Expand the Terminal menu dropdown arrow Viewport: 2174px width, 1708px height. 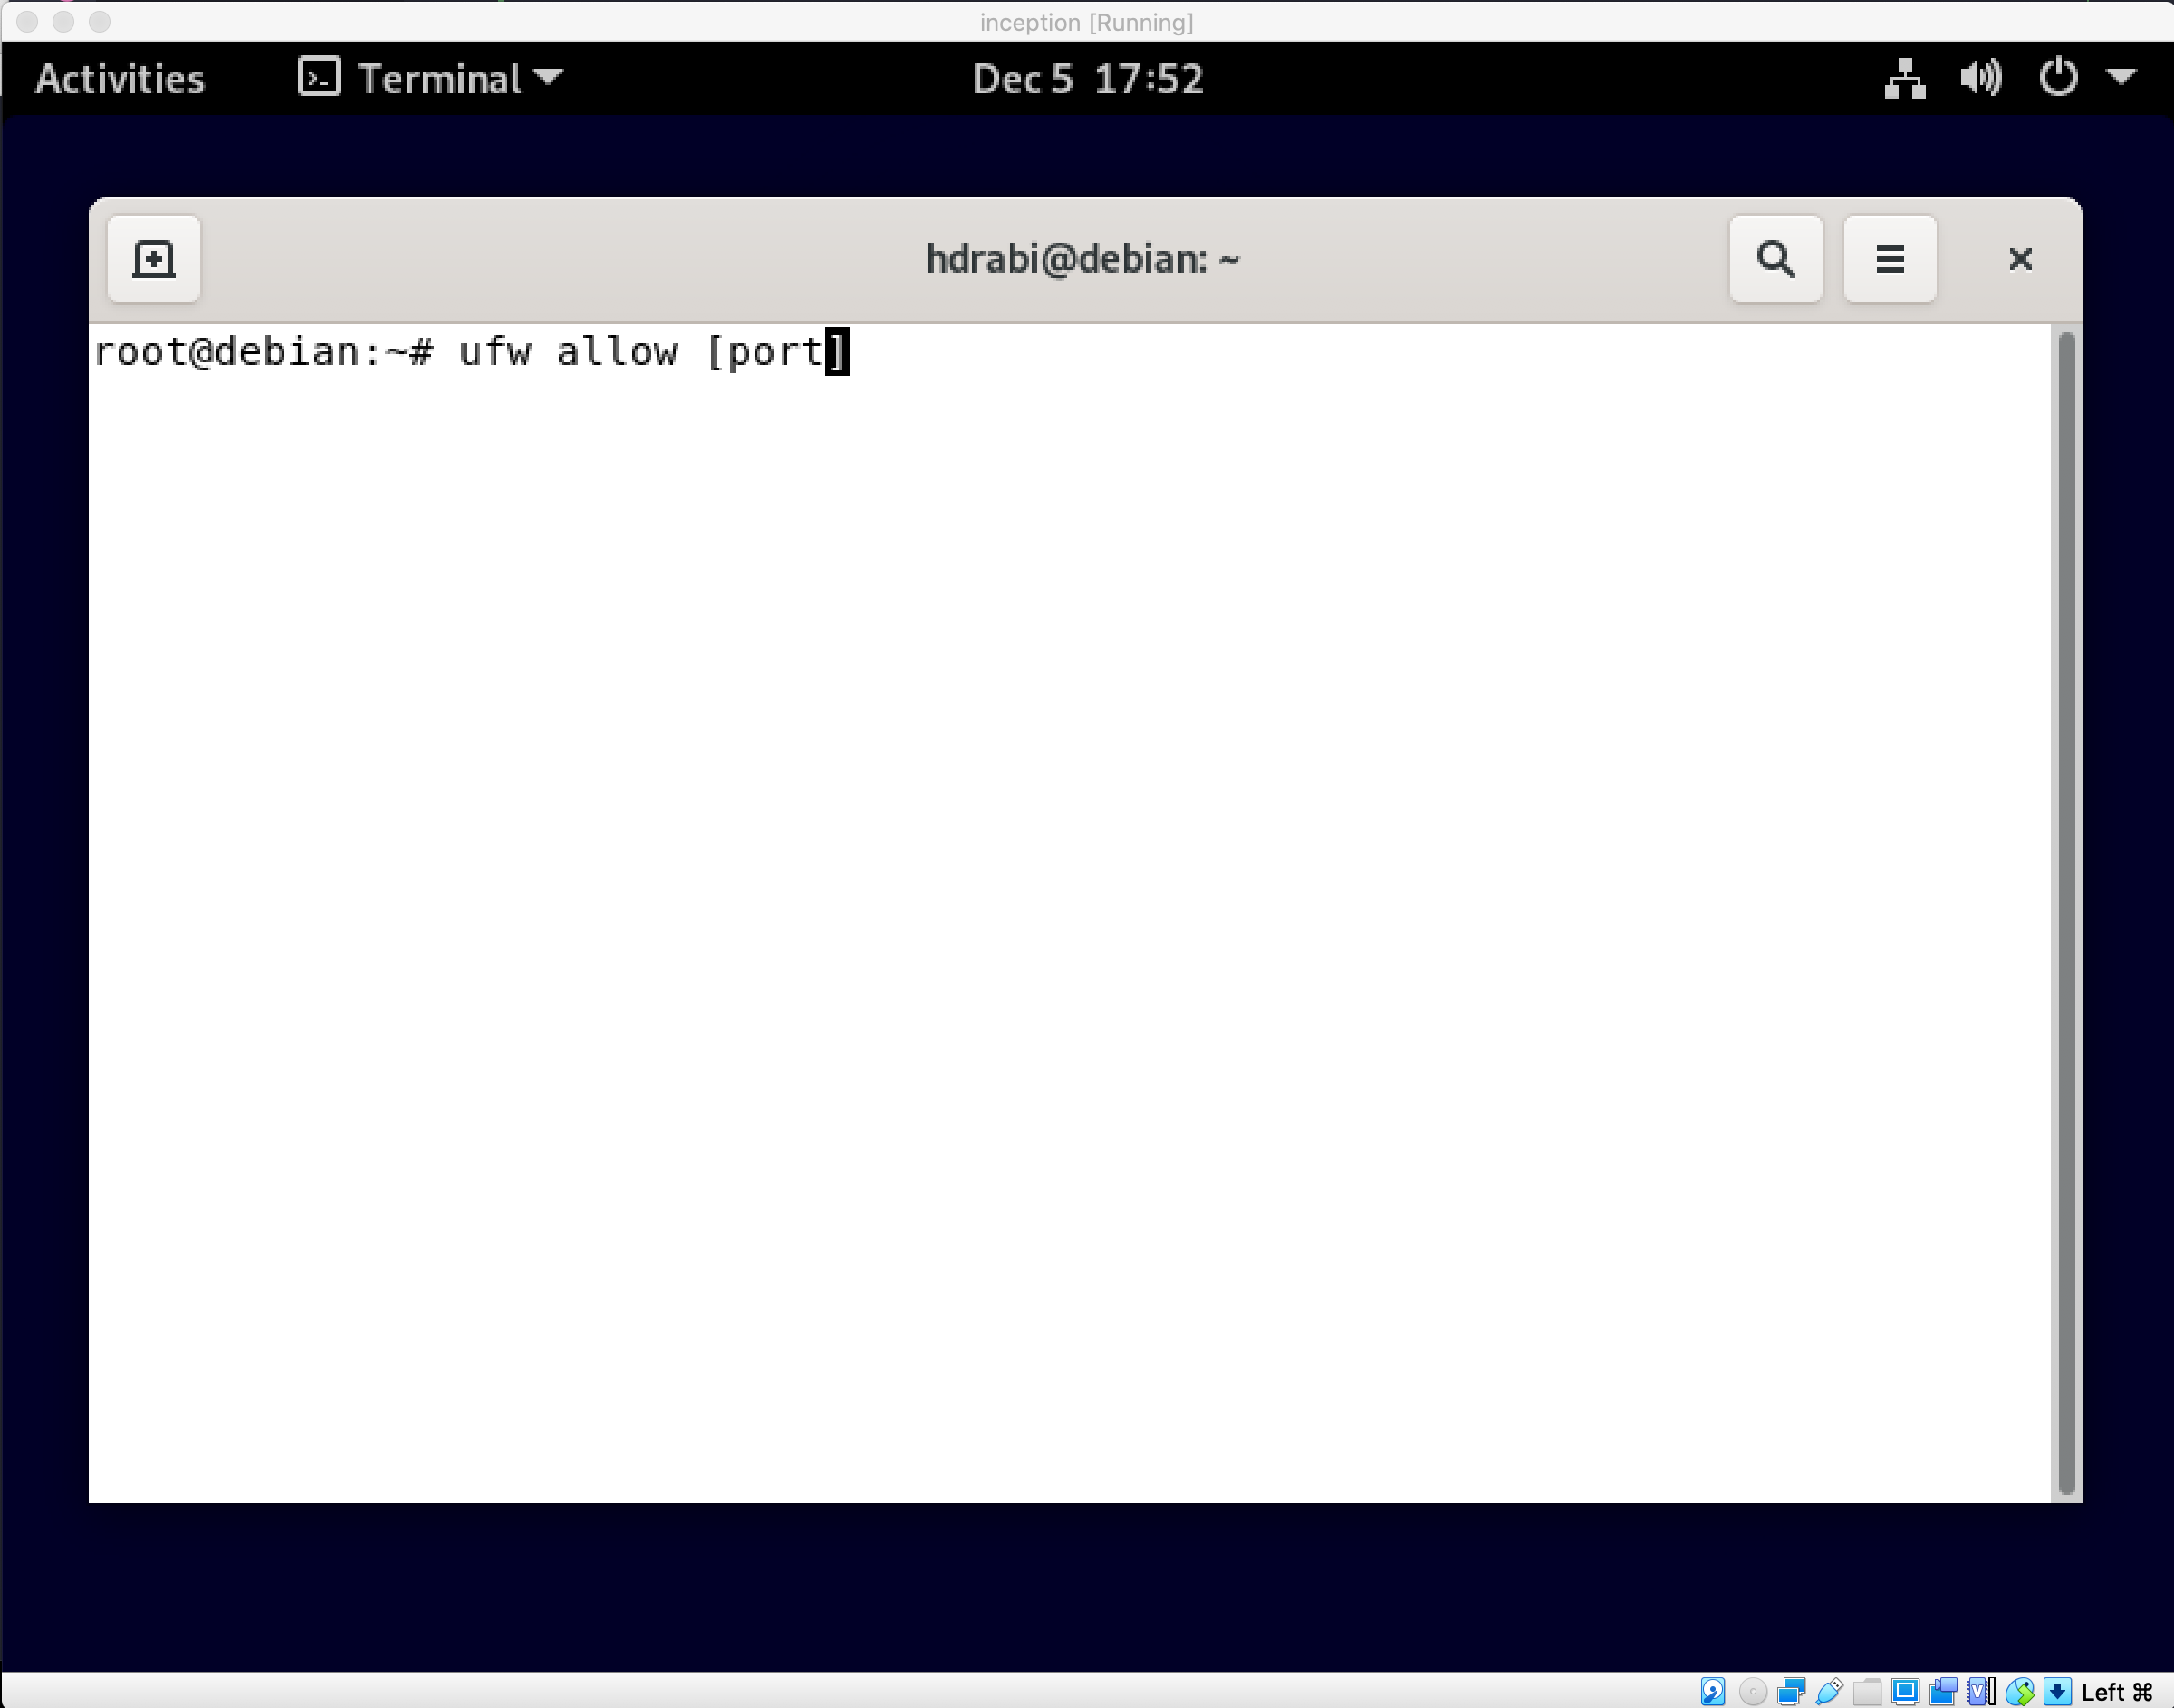548,77
